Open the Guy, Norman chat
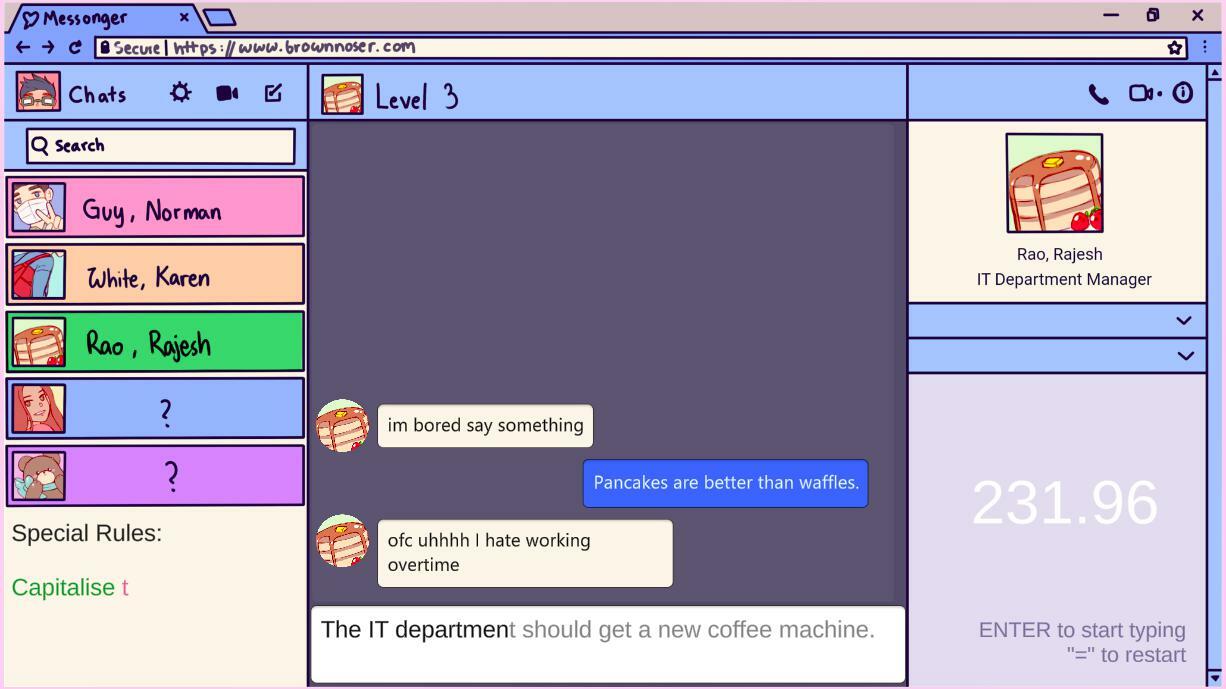The image size is (1226, 689). 155,208
